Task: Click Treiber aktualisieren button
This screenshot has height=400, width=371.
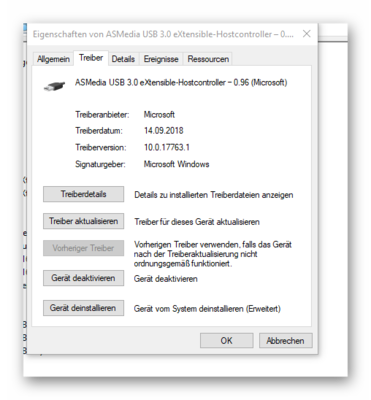Action: [83, 221]
